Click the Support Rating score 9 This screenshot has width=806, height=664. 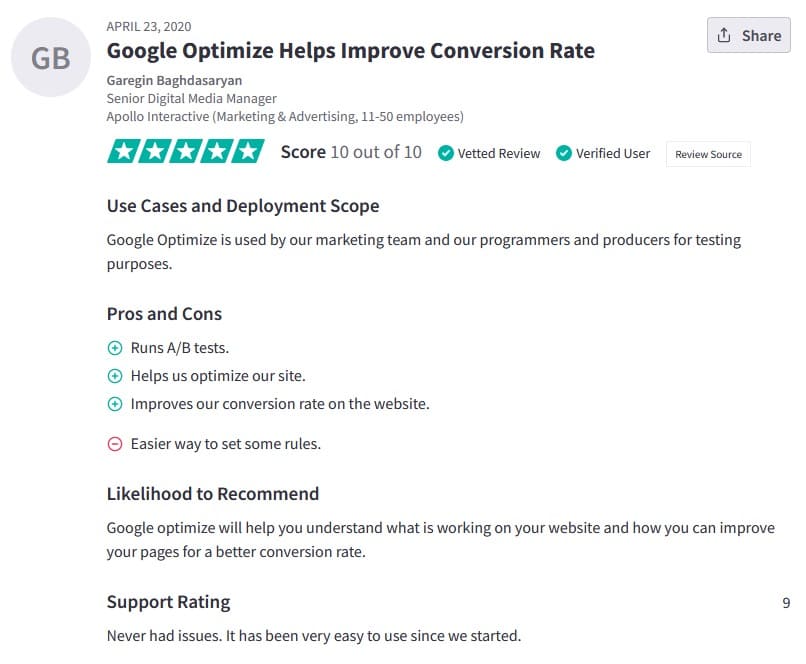(786, 603)
